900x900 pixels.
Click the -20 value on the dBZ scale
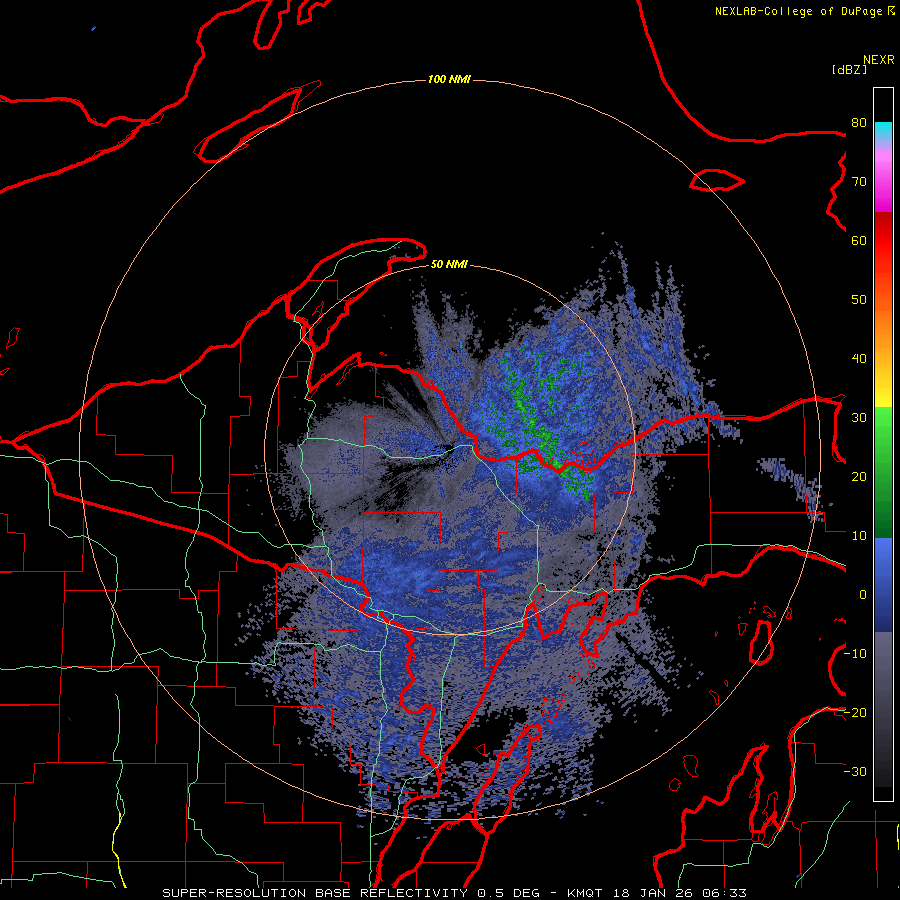coord(855,713)
